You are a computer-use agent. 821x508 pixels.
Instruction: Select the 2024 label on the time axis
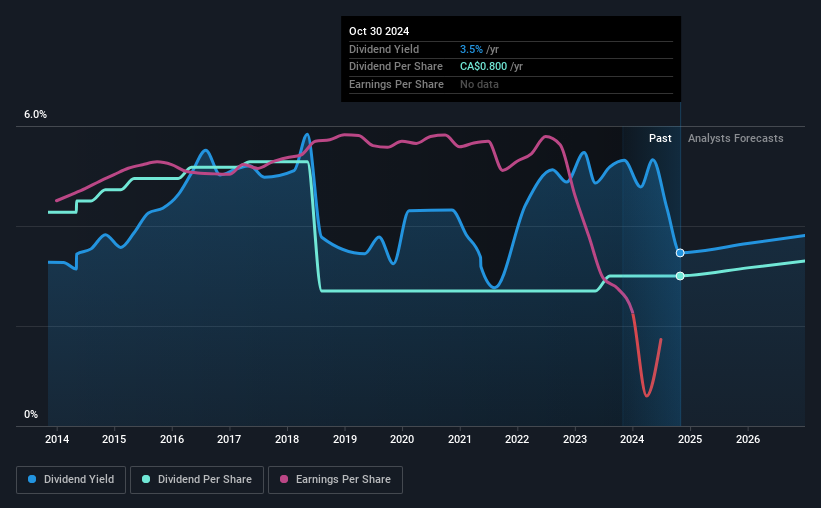(x=632, y=439)
